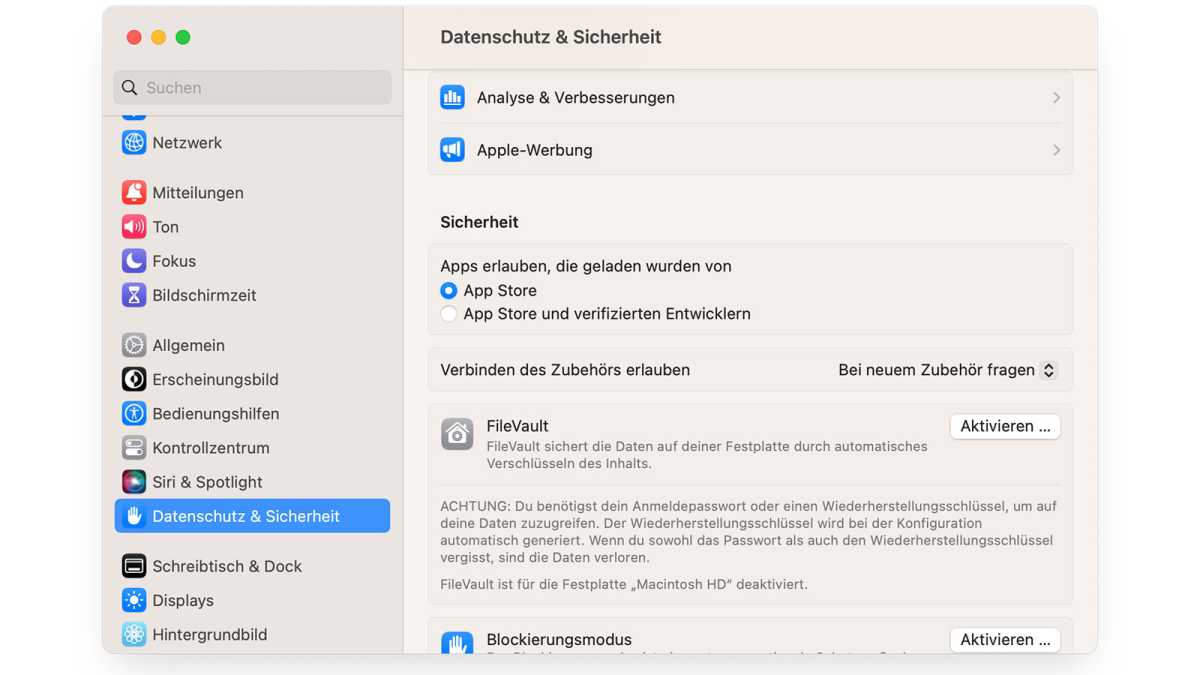Activate Blockierungsmodus with its Aktivieren button
The width and height of the screenshot is (1200, 675).
(1005, 640)
